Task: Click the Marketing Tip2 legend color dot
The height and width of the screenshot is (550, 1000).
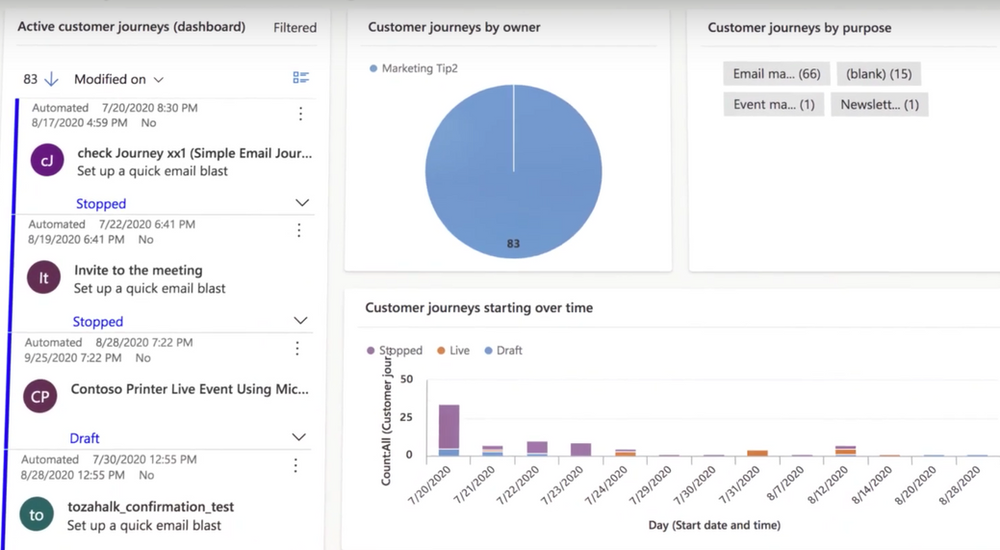Action: pyautogui.click(x=373, y=68)
